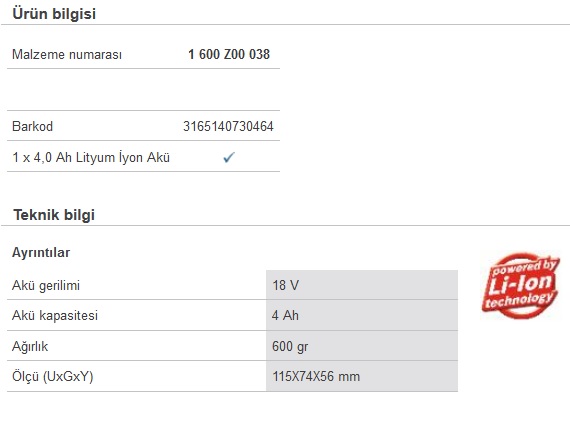570x422 pixels.
Task: Click the powered by Li-Ion technology badge
Action: point(521,286)
